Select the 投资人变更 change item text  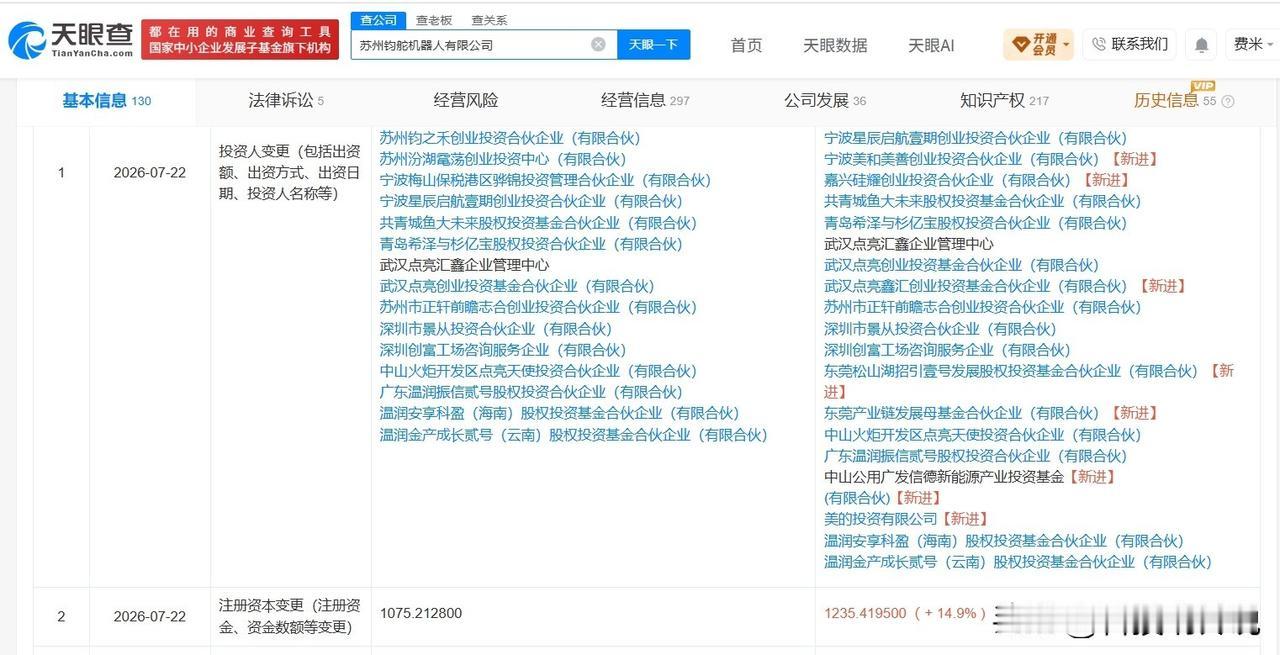290,172
